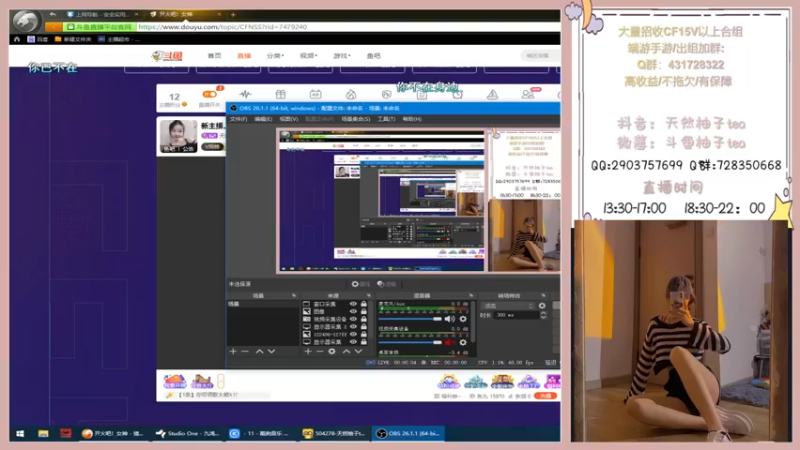The image size is (800, 450).
Task: Open the Windows Start menu
Action: coord(20,434)
